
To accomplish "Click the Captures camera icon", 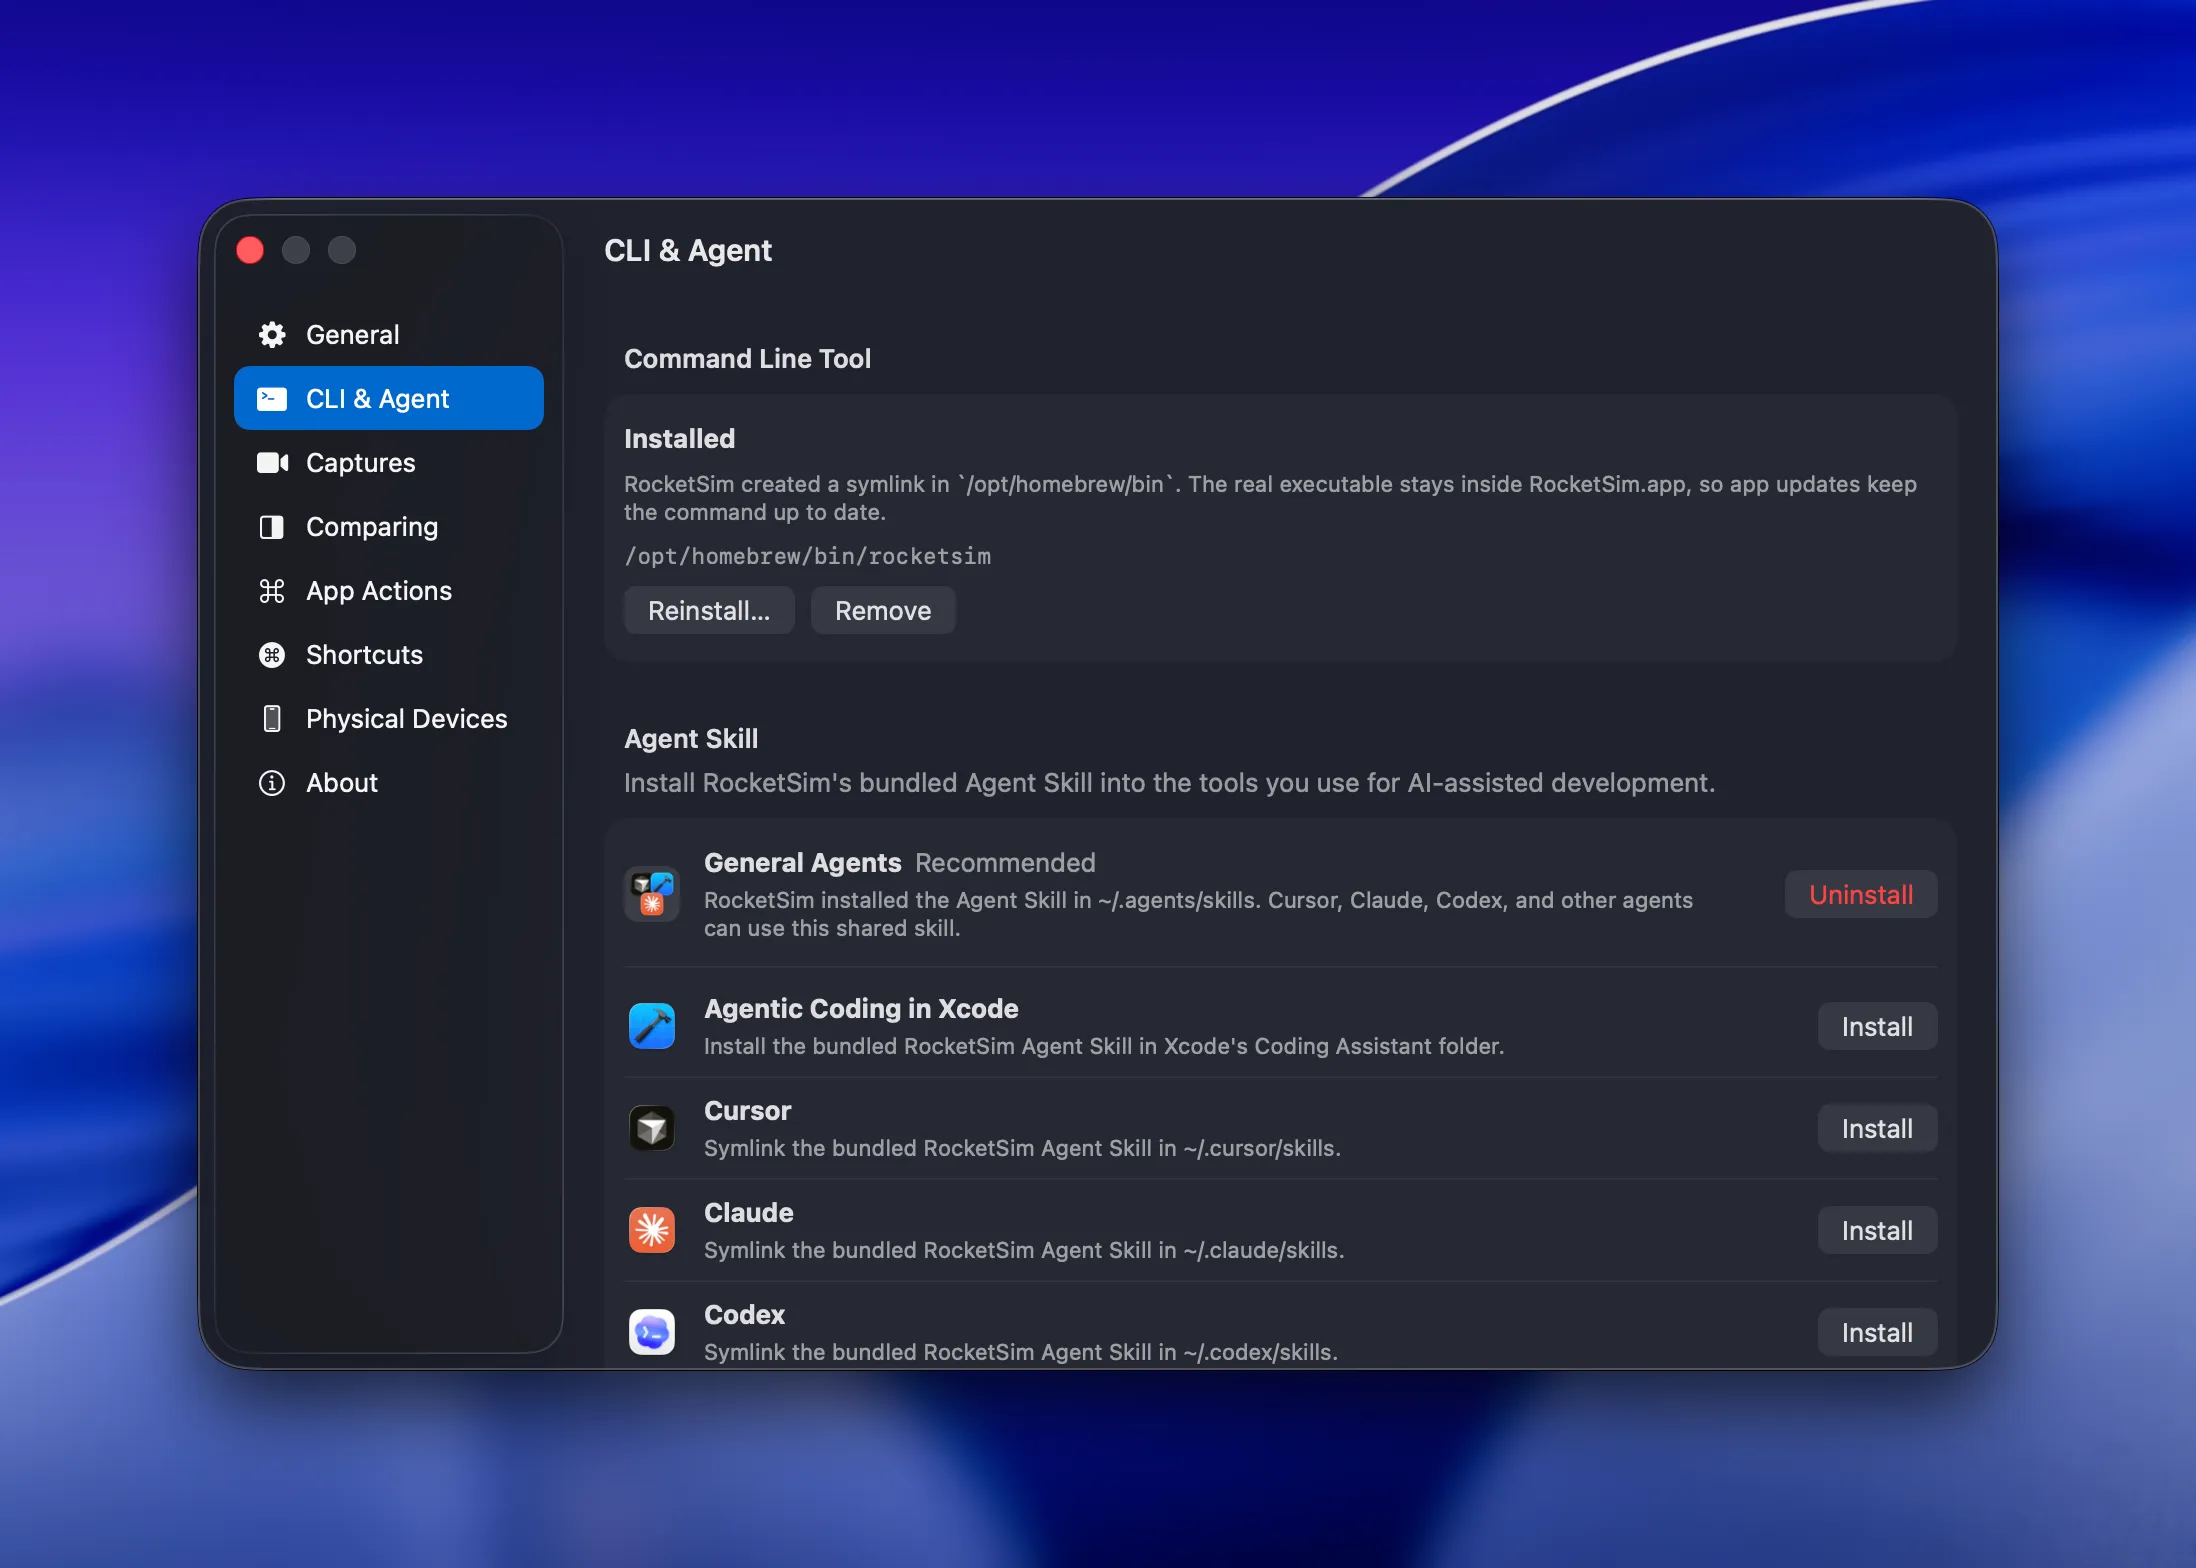I will point(272,463).
